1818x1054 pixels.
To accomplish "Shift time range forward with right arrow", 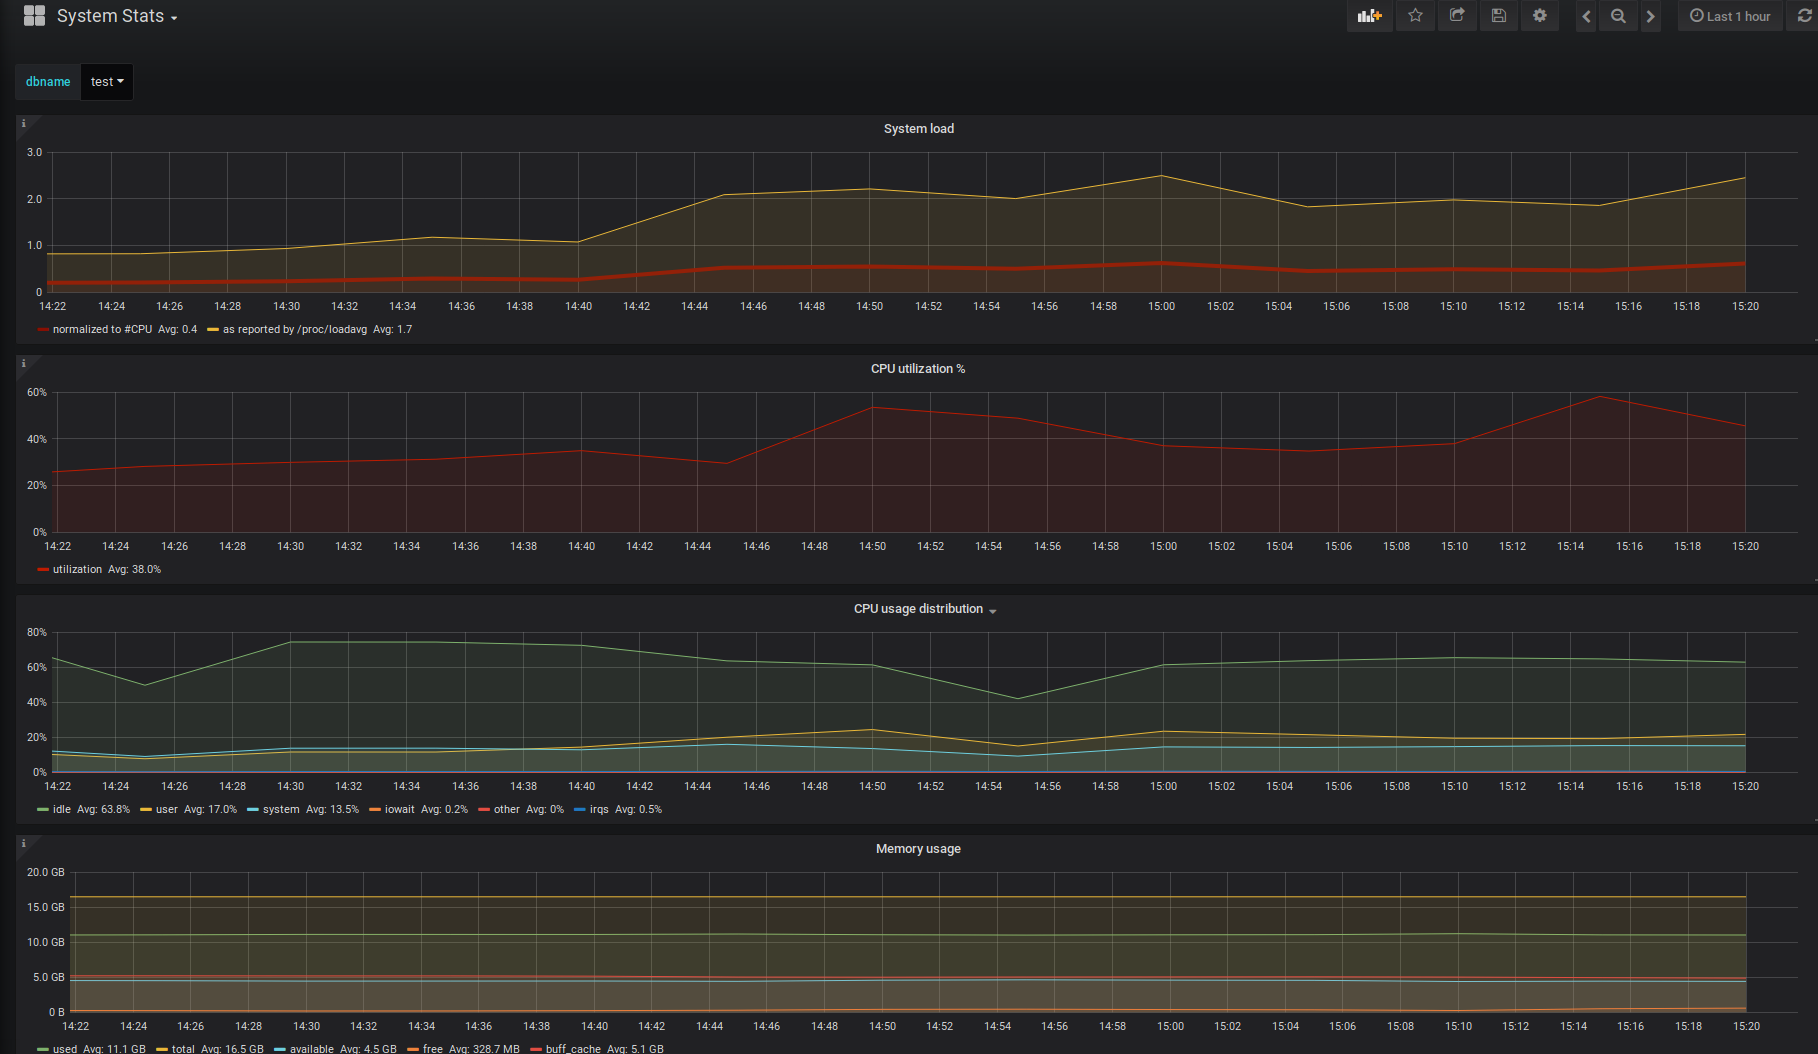I will tap(1650, 17).
